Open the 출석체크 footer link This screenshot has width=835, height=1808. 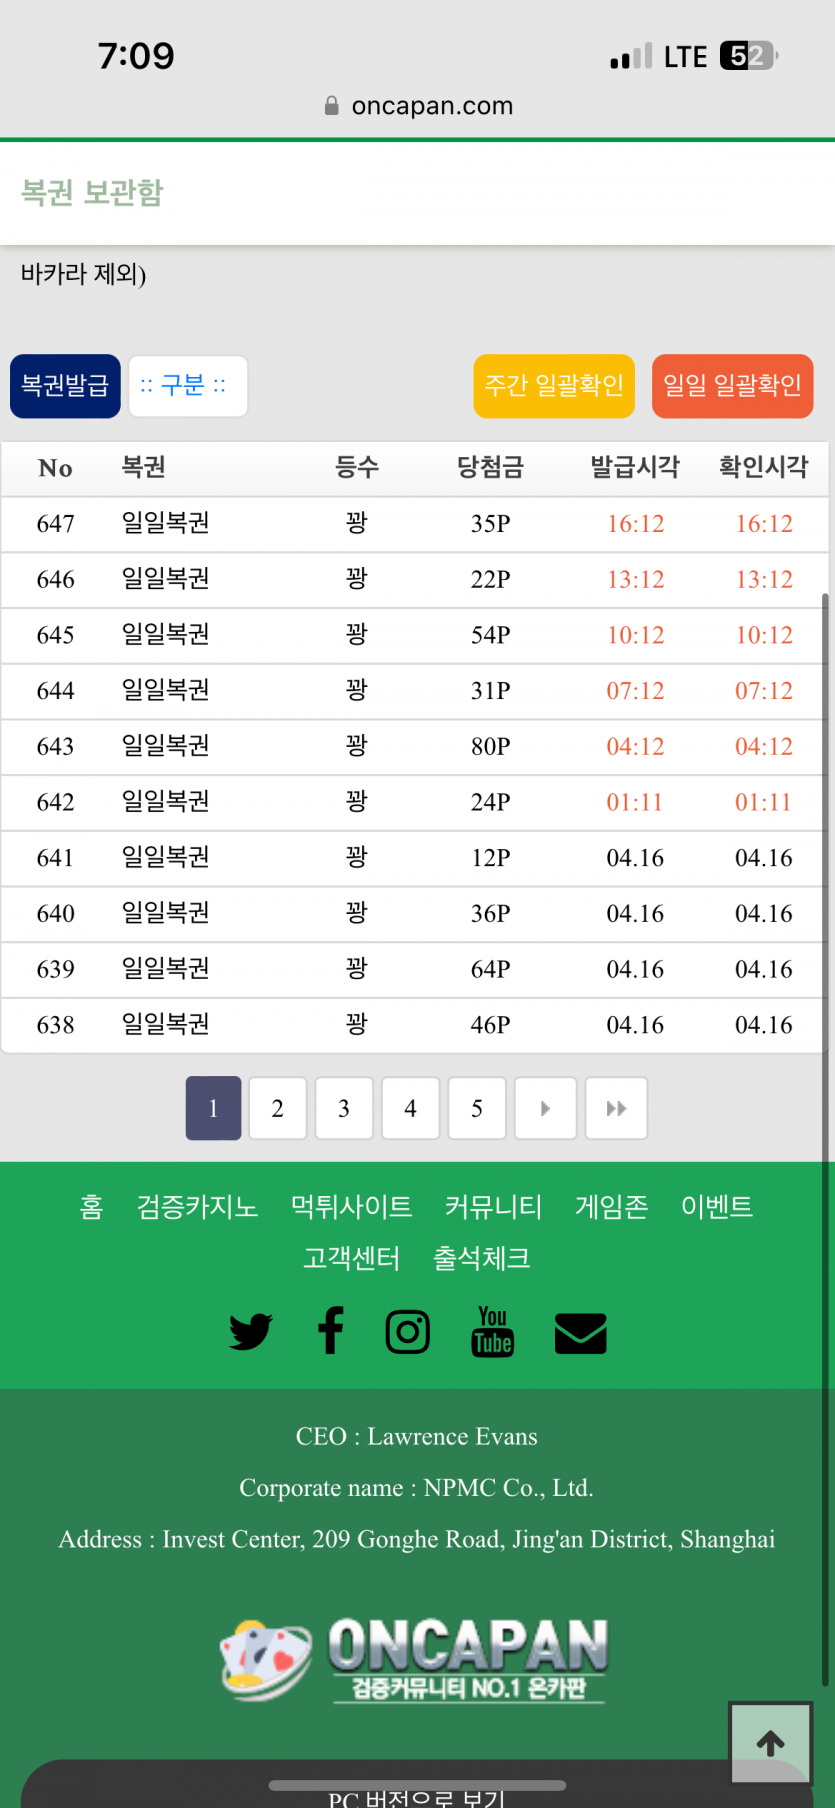pos(481,1258)
